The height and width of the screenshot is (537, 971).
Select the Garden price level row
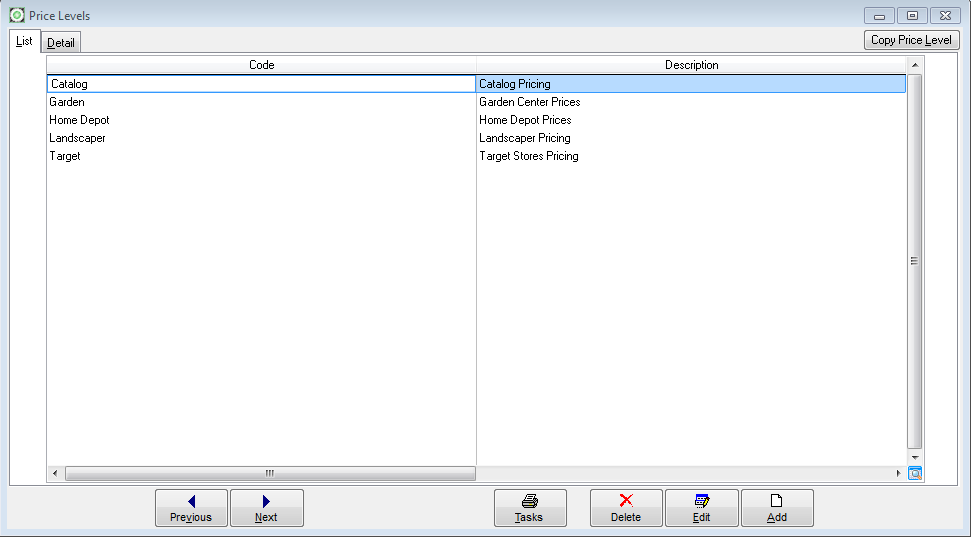coord(67,102)
